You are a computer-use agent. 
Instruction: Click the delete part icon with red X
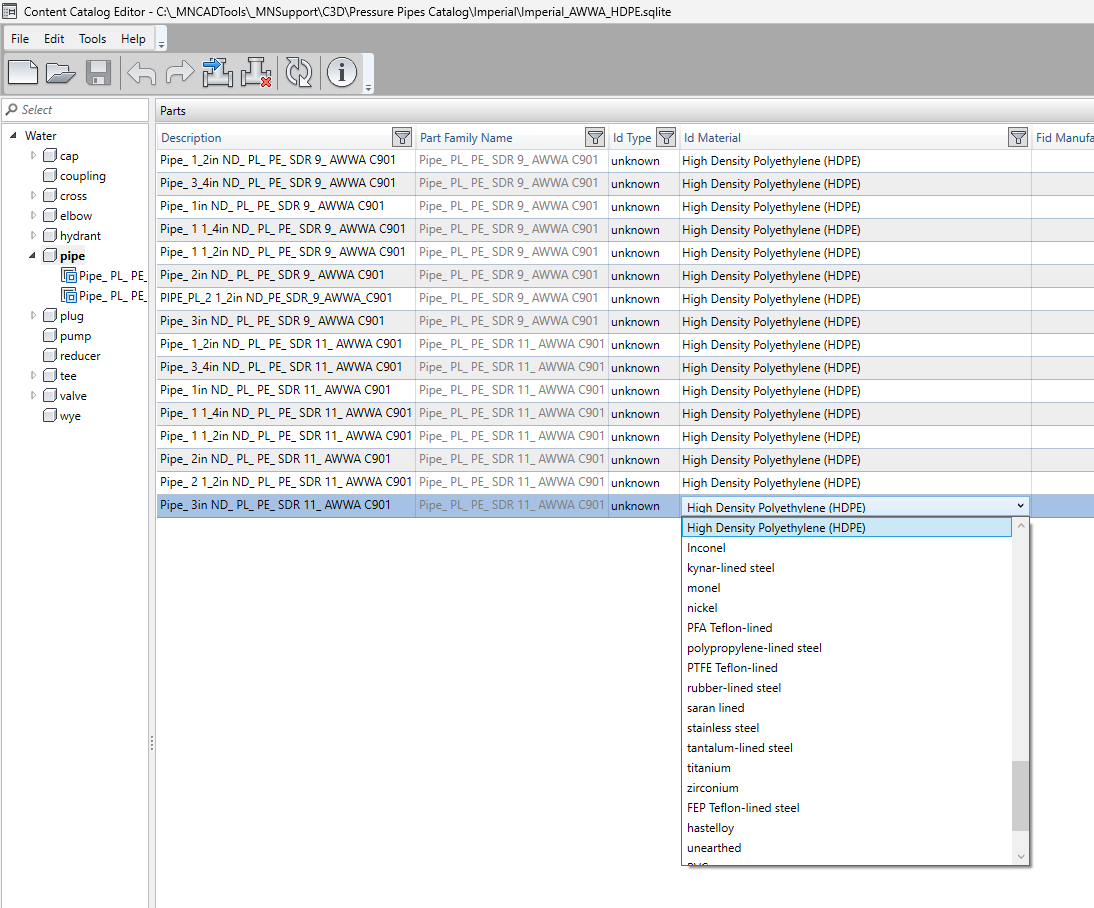click(x=256, y=73)
